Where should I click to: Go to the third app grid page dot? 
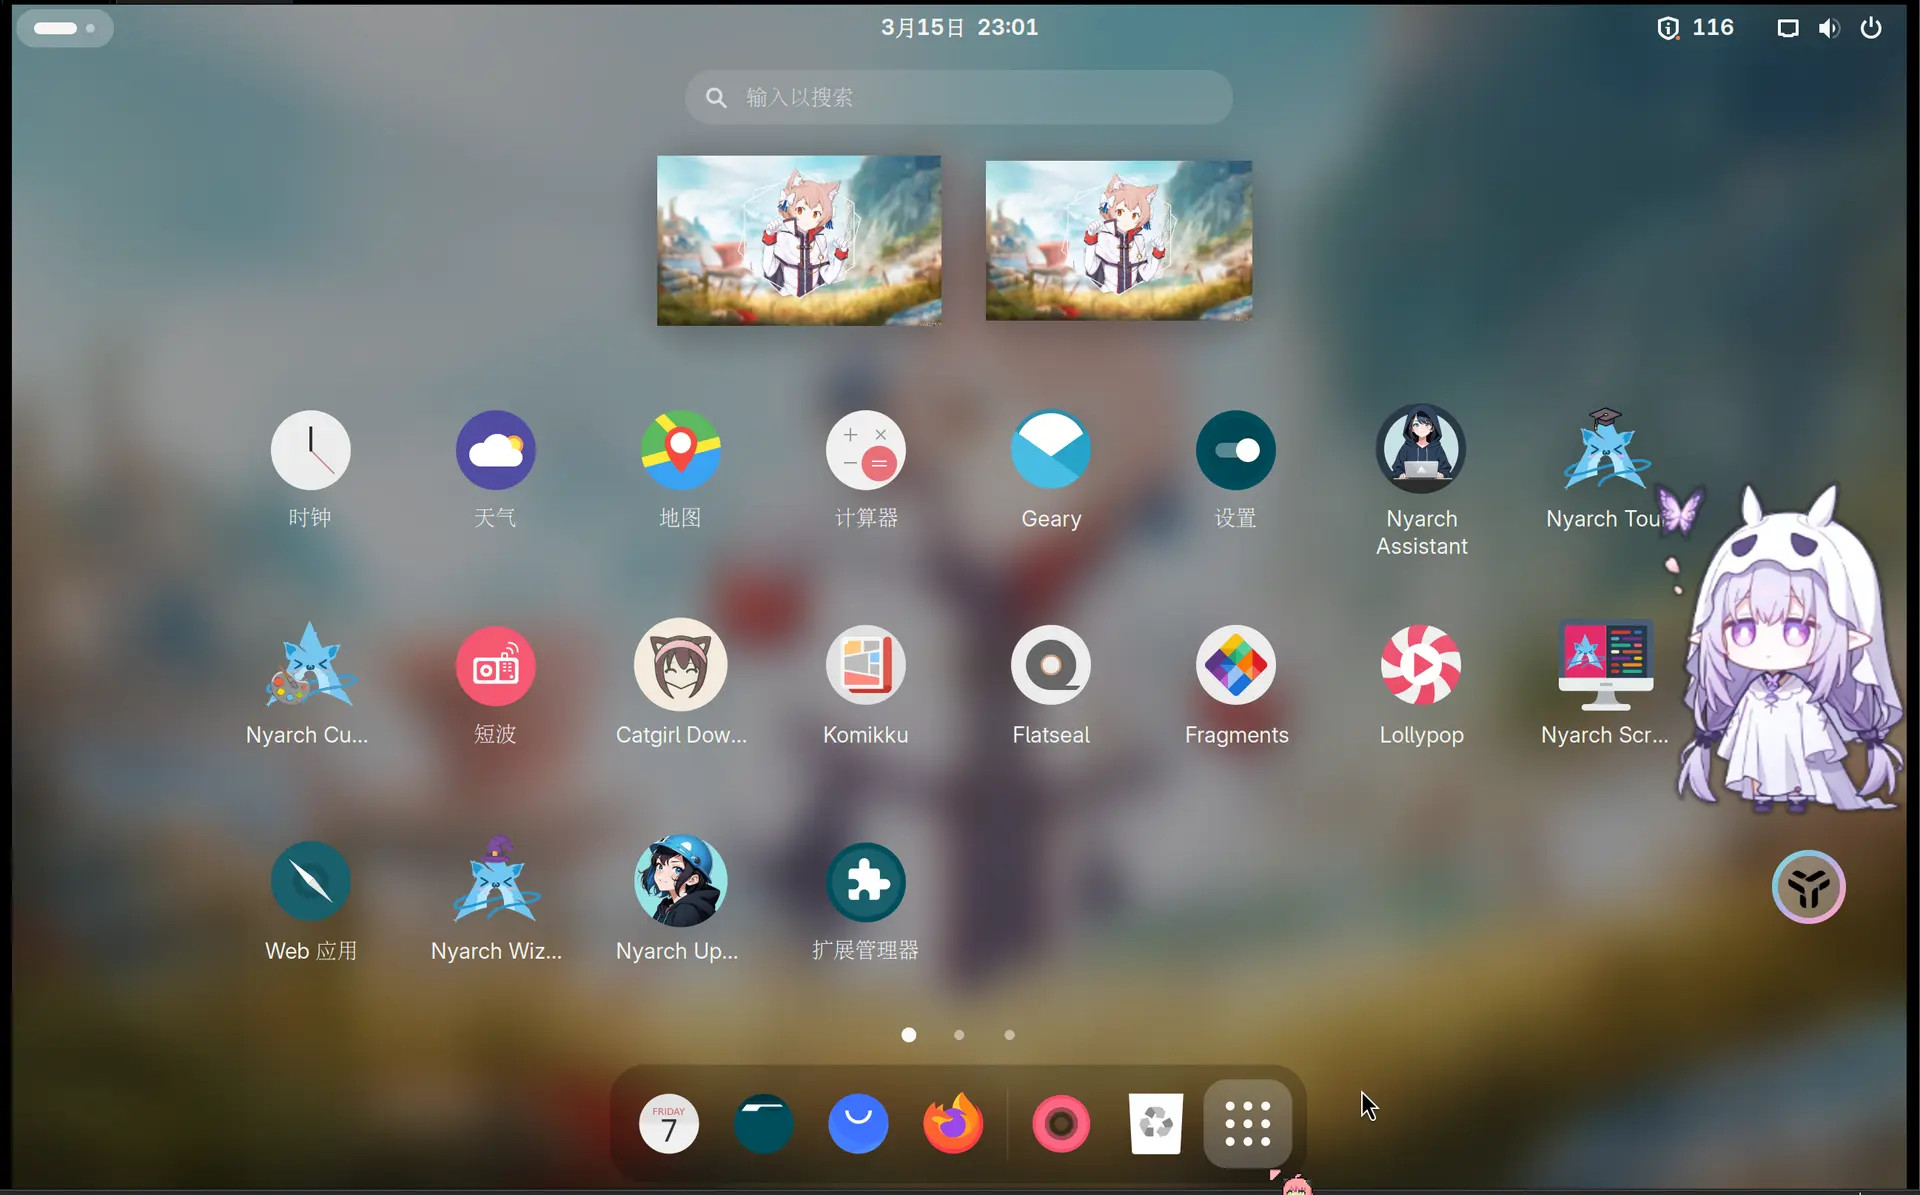click(x=1009, y=1035)
